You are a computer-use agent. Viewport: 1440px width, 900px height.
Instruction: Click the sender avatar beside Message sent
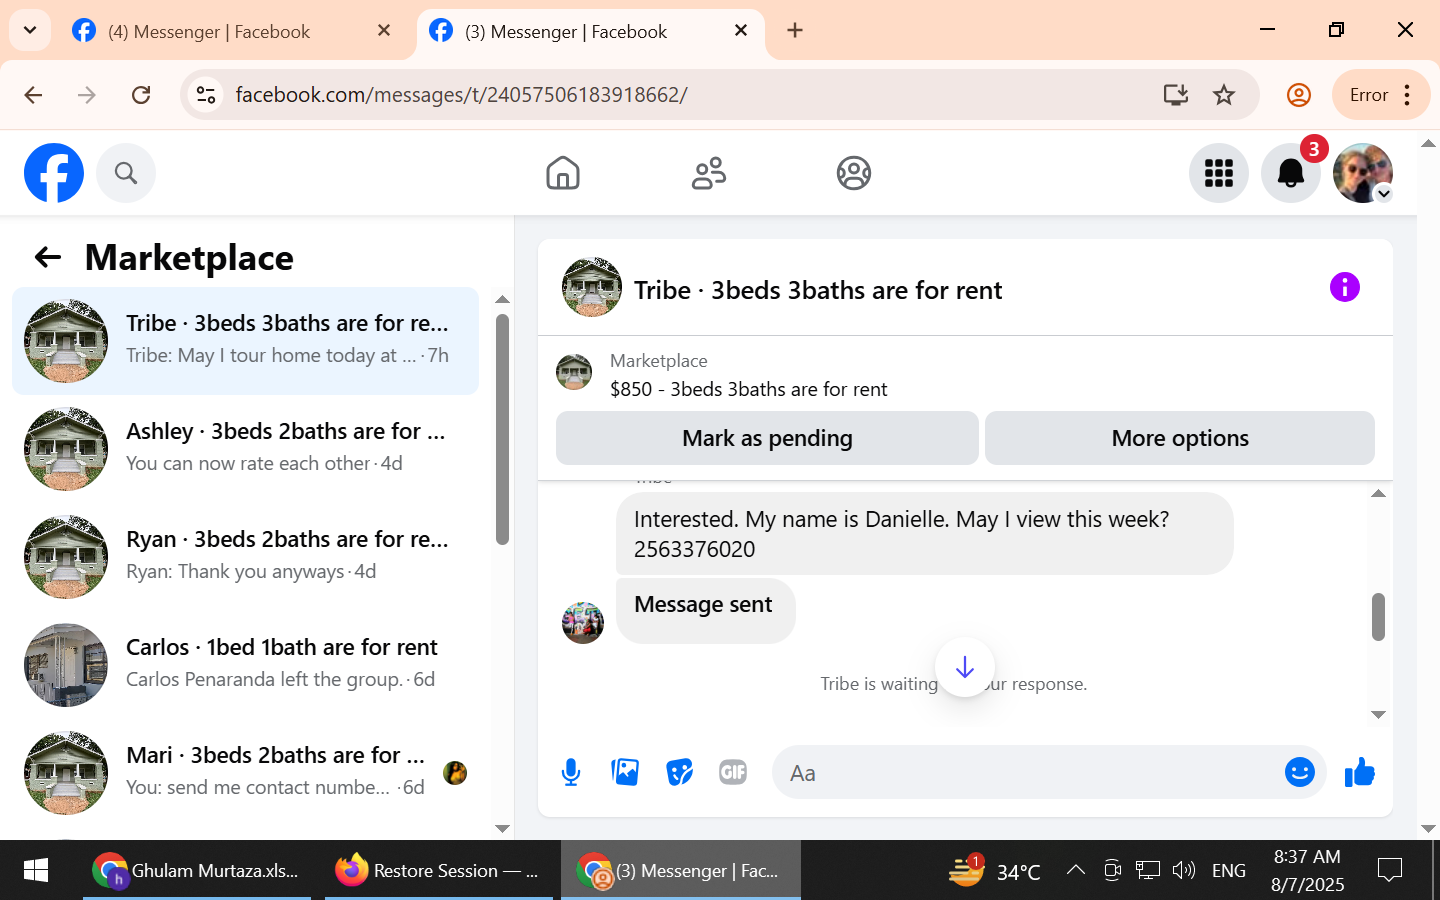(583, 623)
